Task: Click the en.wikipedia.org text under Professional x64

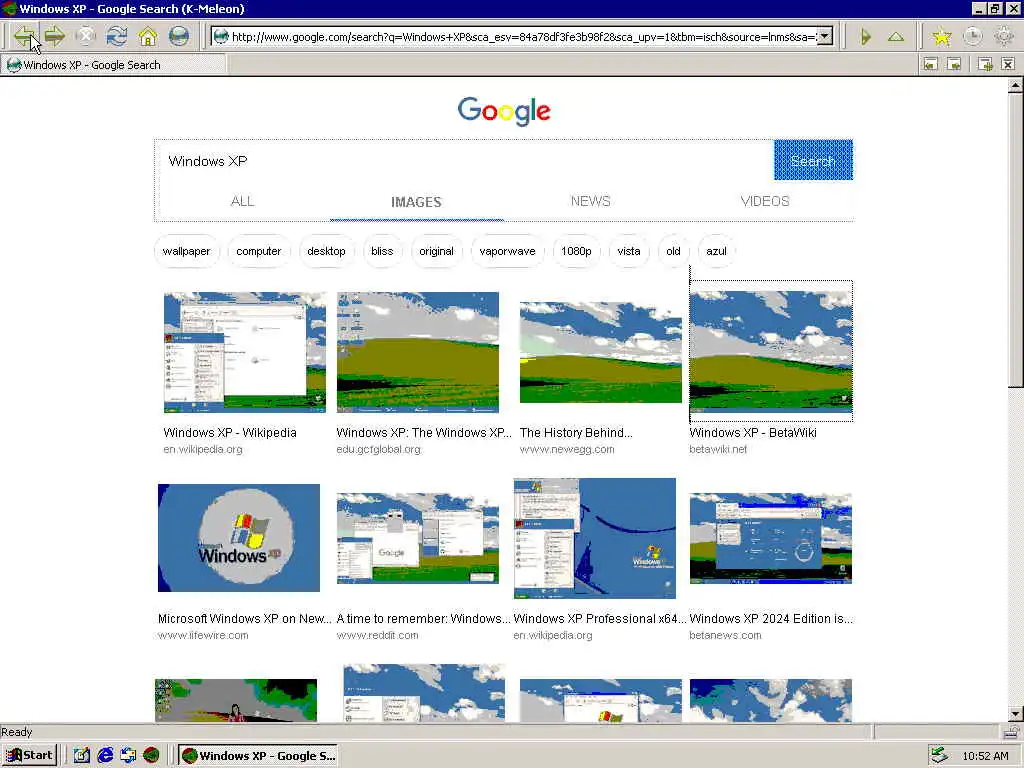Action: pyautogui.click(x=553, y=635)
